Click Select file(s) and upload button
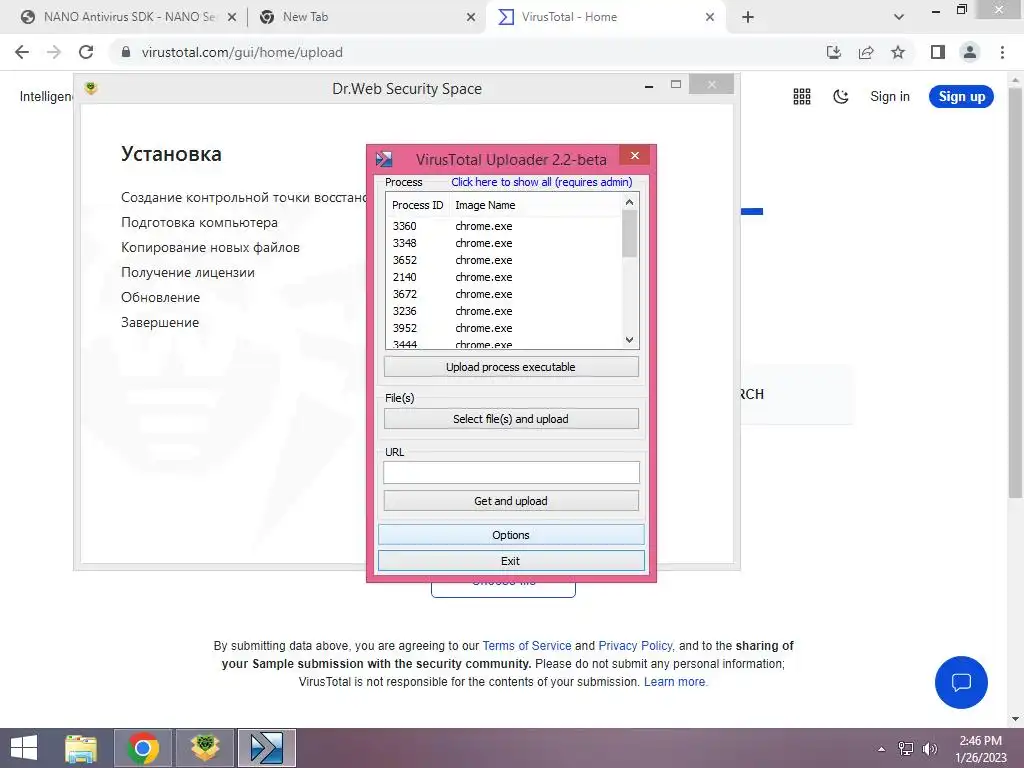The height and width of the screenshot is (768, 1024). (x=511, y=419)
